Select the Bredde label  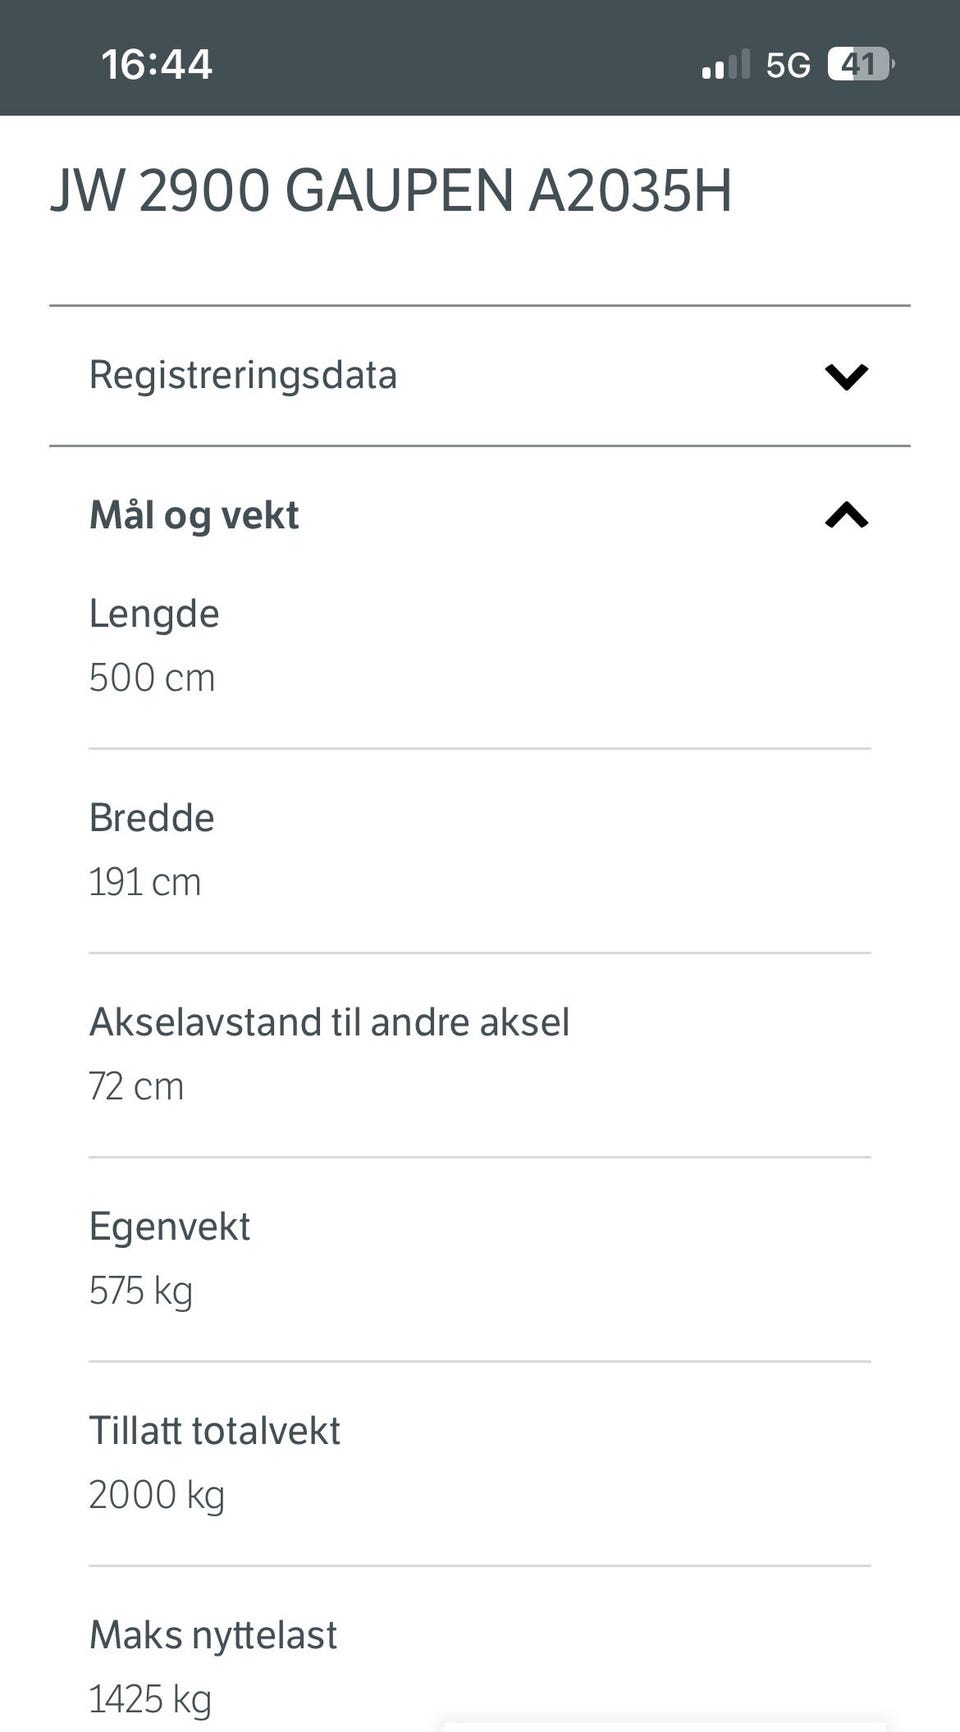tap(152, 818)
